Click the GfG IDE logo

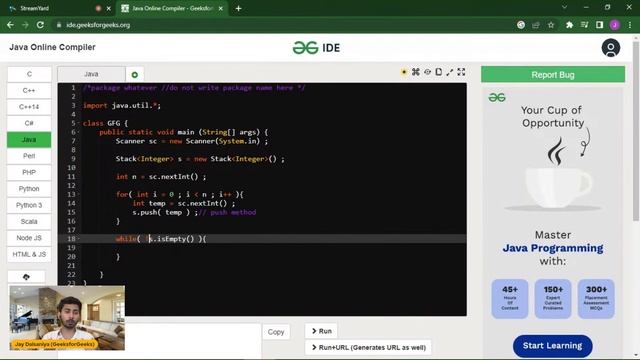click(x=316, y=48)
